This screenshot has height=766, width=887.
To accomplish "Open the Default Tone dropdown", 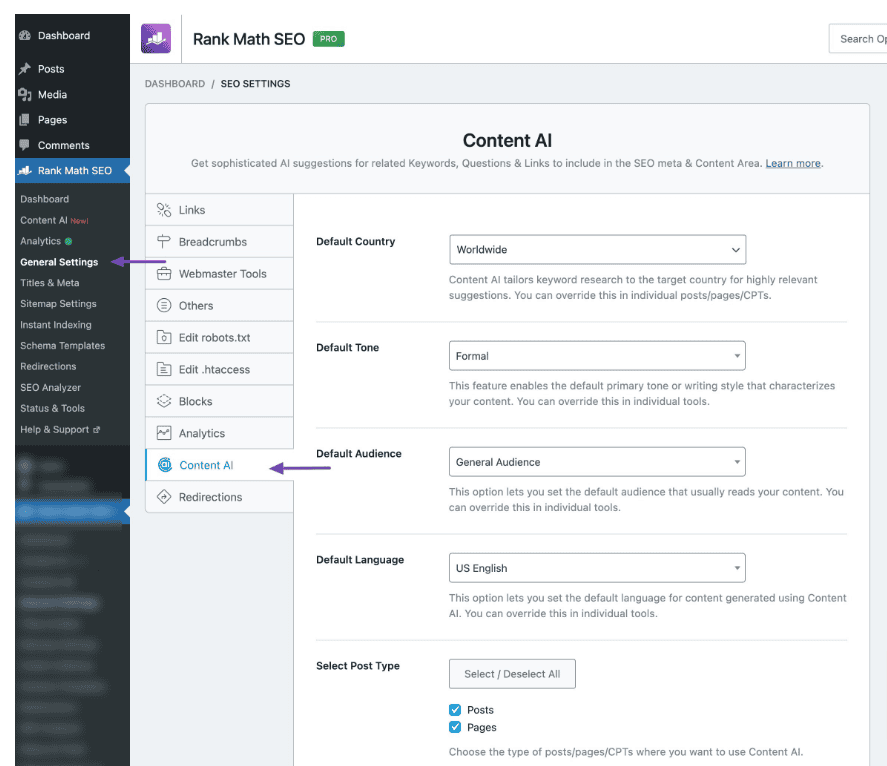I will click(597, 356).
